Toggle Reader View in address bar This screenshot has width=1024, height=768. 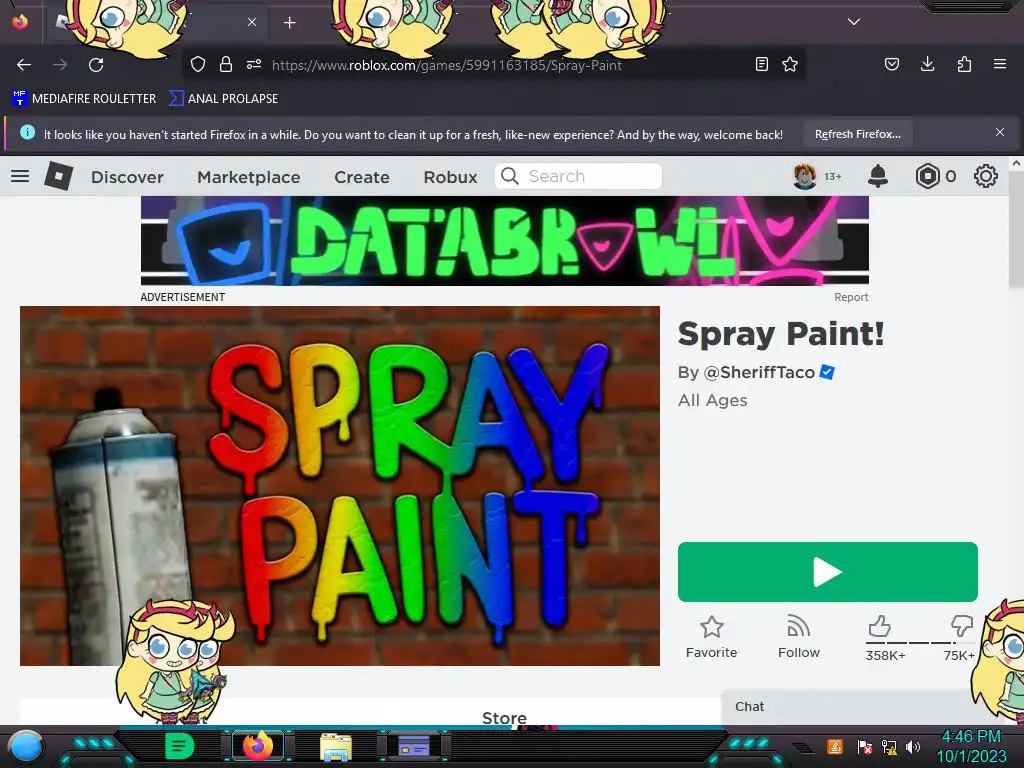pyautogui.click(x=761, y=64)
